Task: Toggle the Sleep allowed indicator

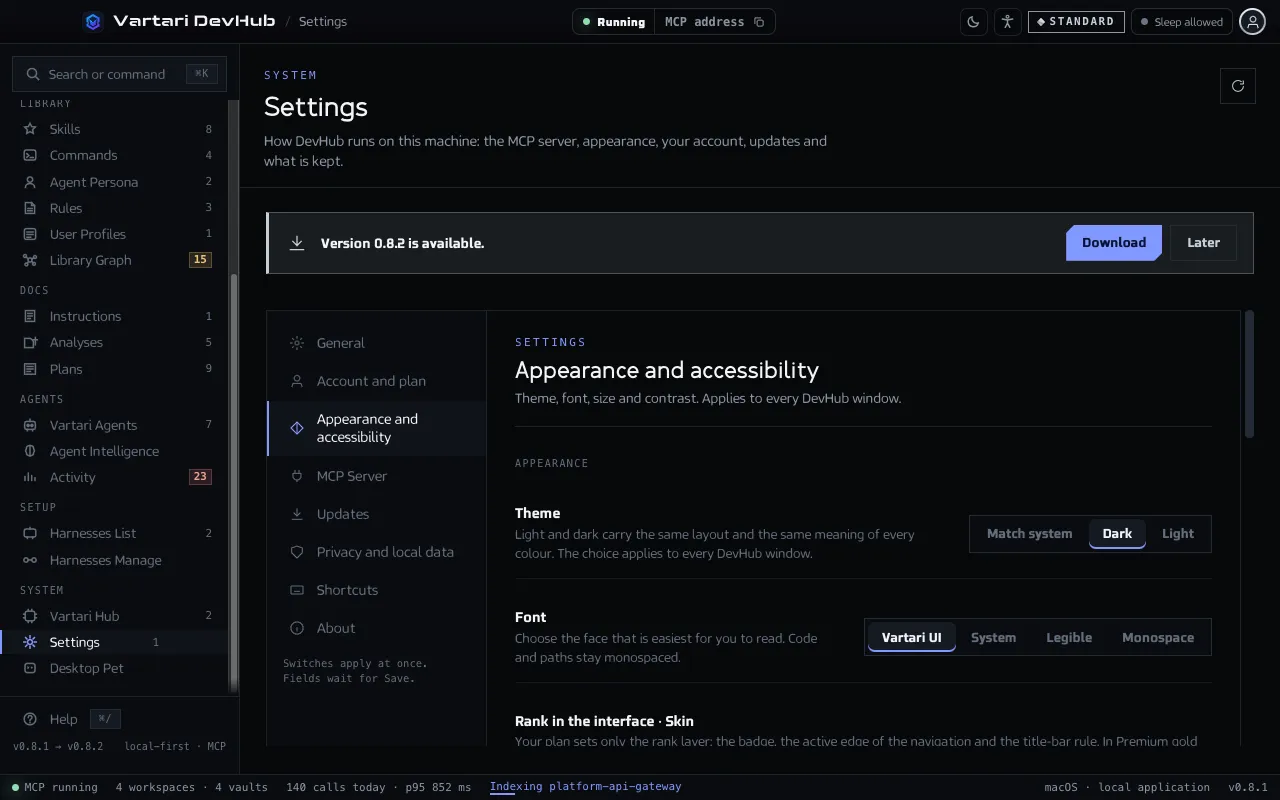Action: [x=1181, y=22]
